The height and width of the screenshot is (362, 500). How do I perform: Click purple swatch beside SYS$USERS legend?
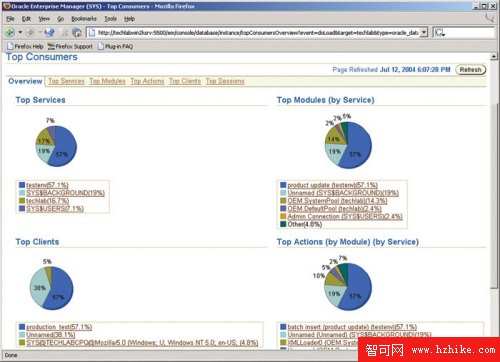coord(22,208)
